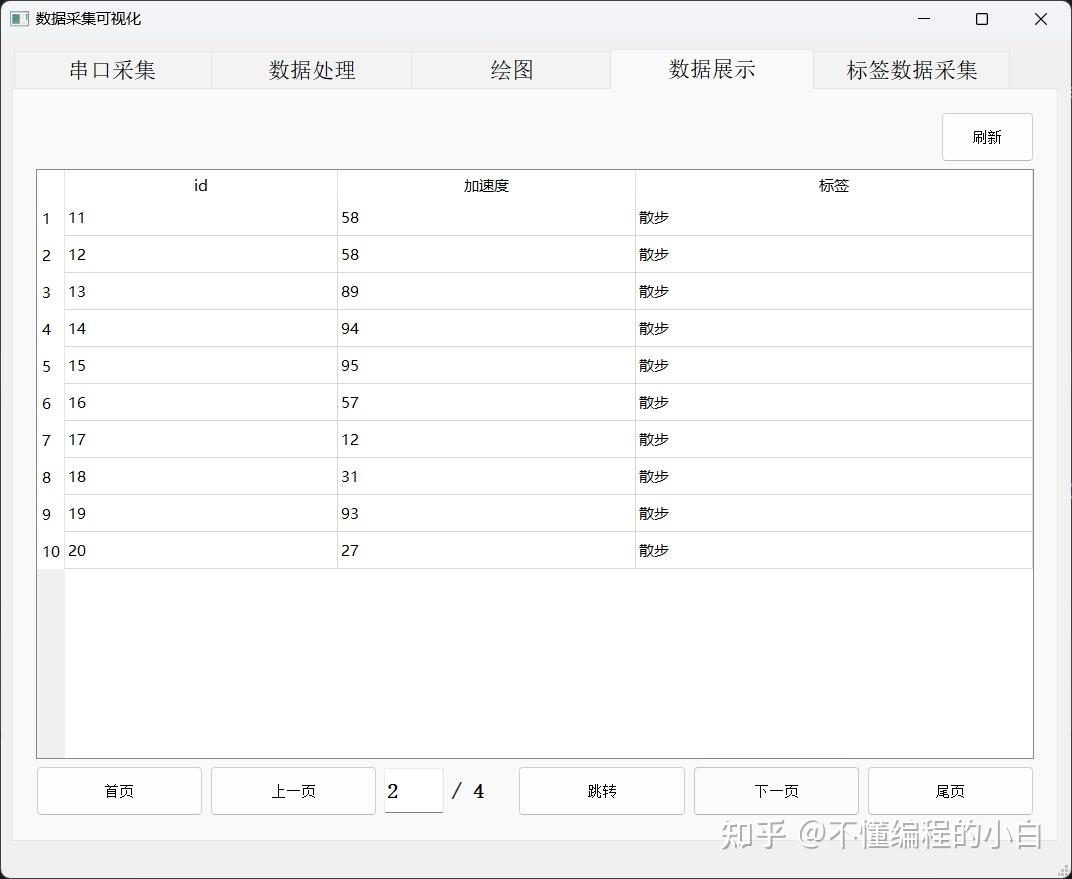Open the 标签数据采集 tab

pos(911,70)
